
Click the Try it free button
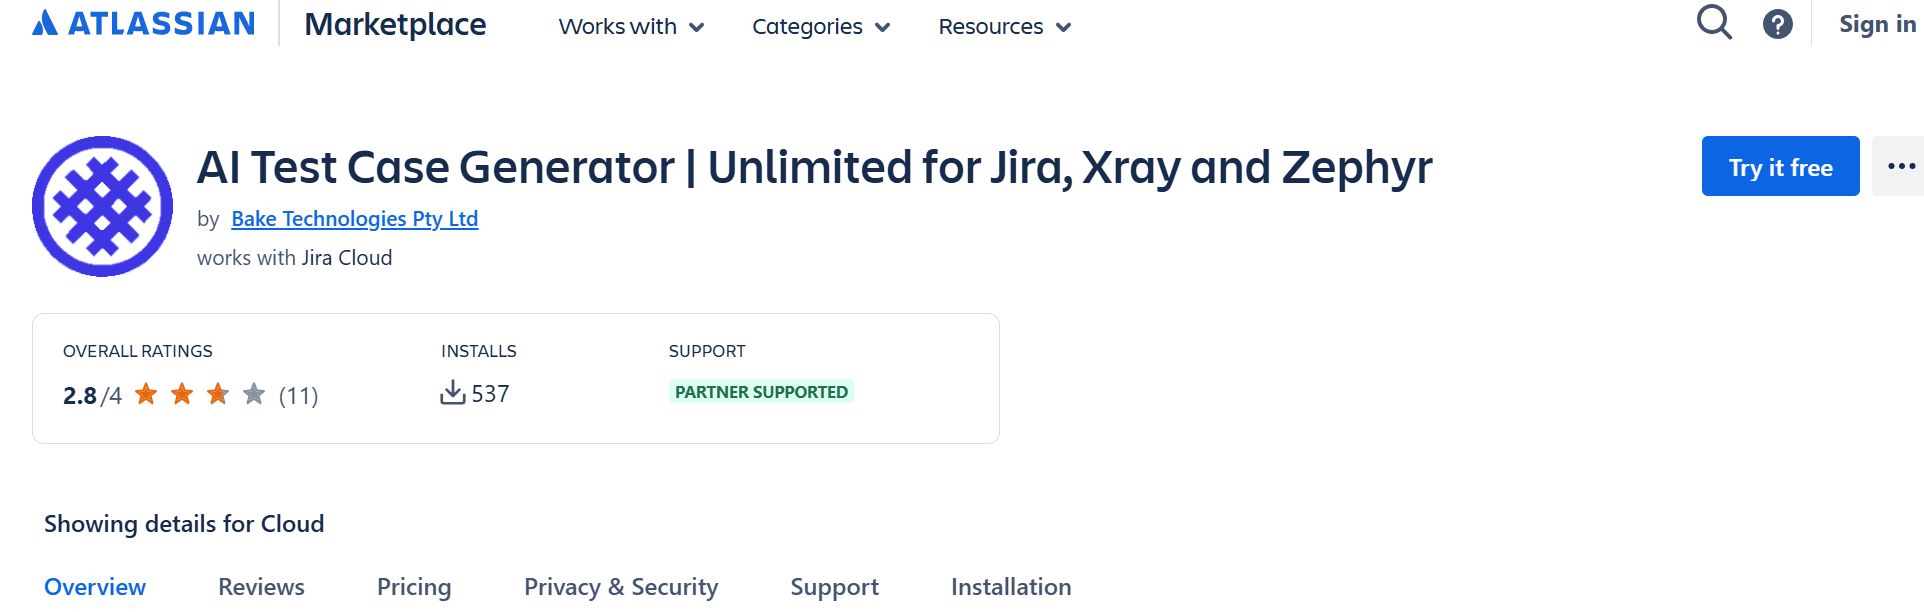tap(1780, 167)
